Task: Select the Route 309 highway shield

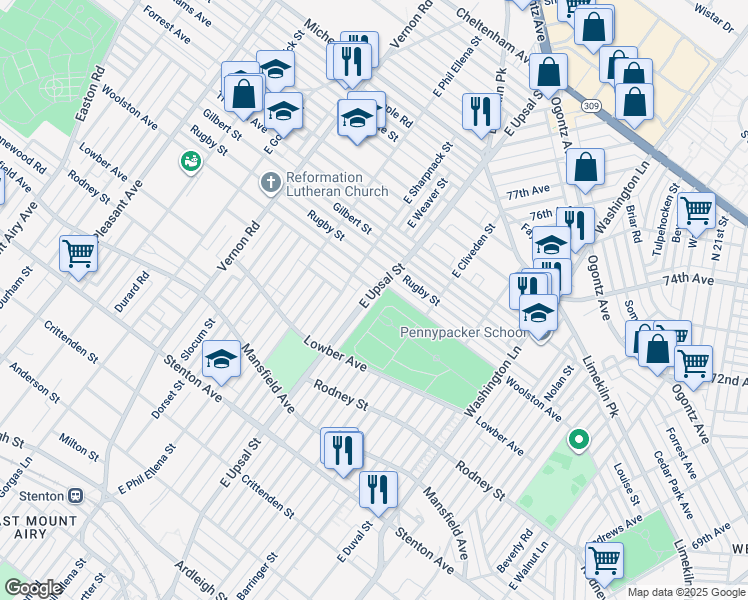Action: point(591,105)
